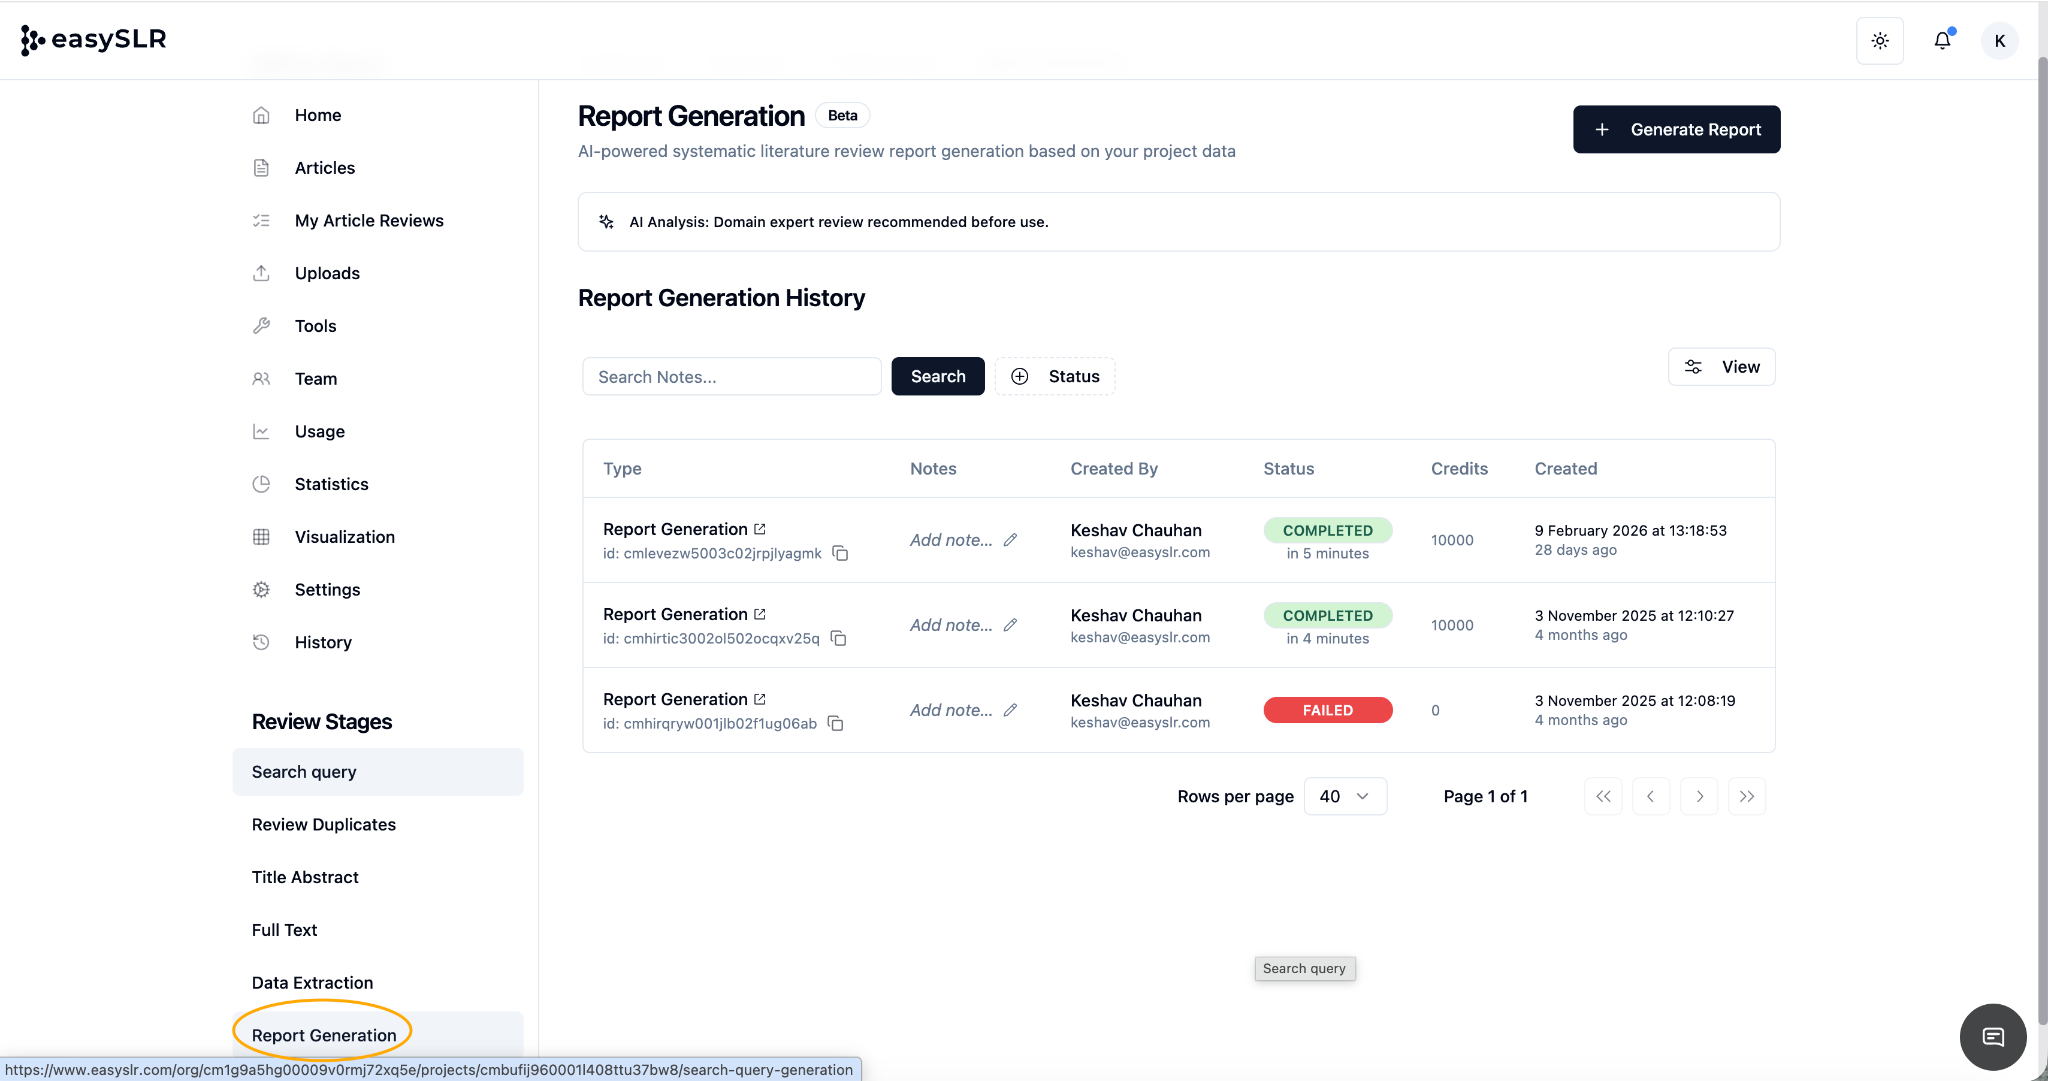Edit the note for the second report
Image resolution: width=2048 pixels, height=1081 pixels.
1011,625
